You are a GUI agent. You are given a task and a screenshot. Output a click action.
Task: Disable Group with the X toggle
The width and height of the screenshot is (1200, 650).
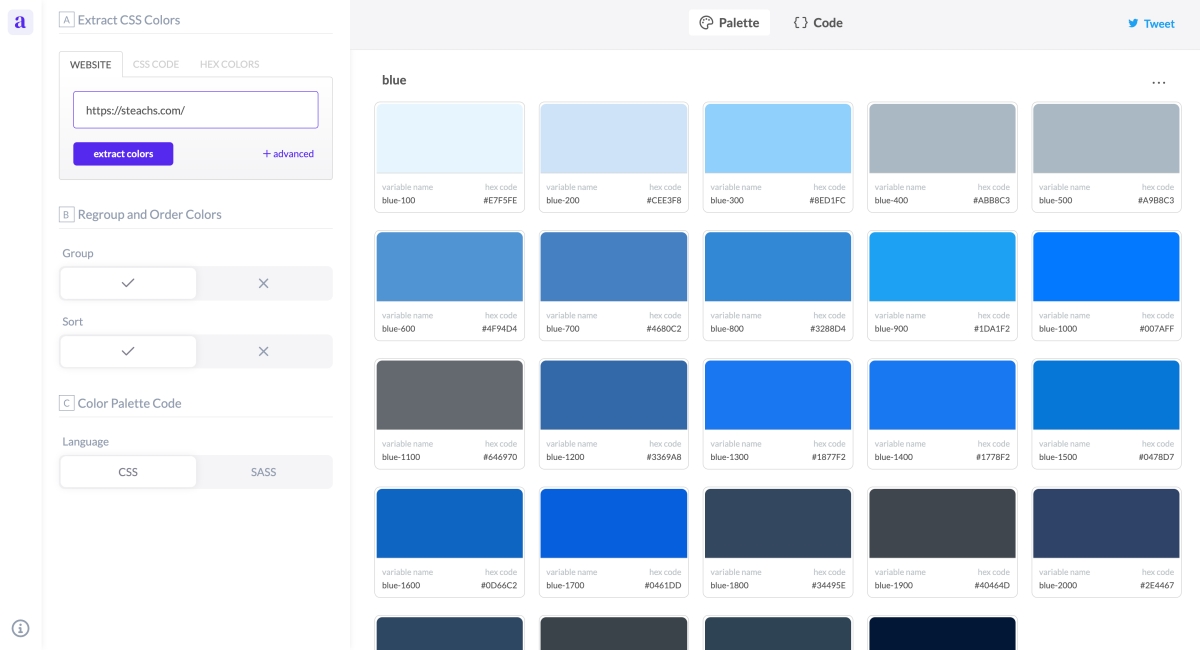coord(264,283)
